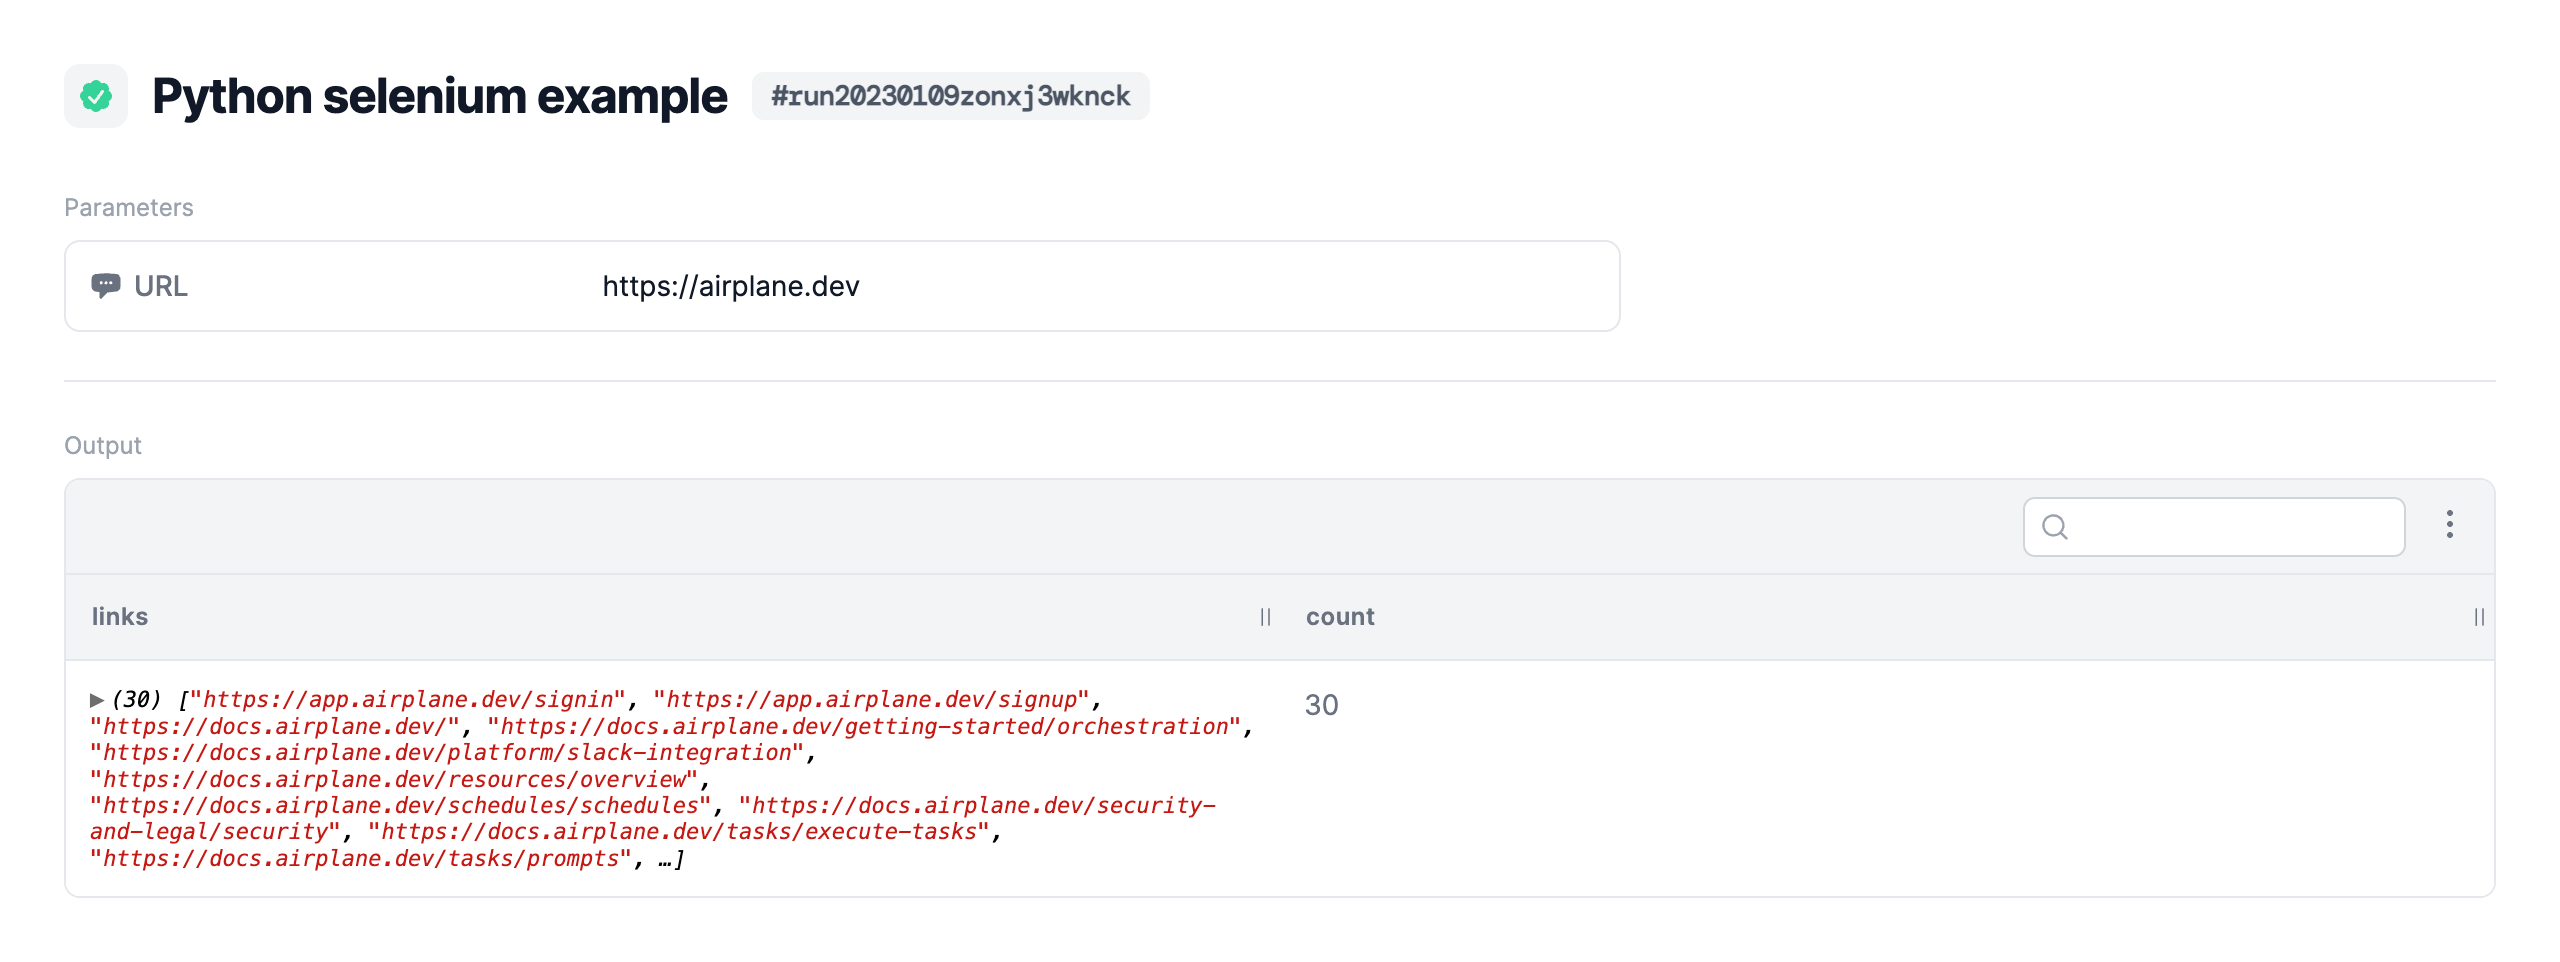Click the run ID badge #run20230109zonxj3wknck

click(x=950, y=96)
